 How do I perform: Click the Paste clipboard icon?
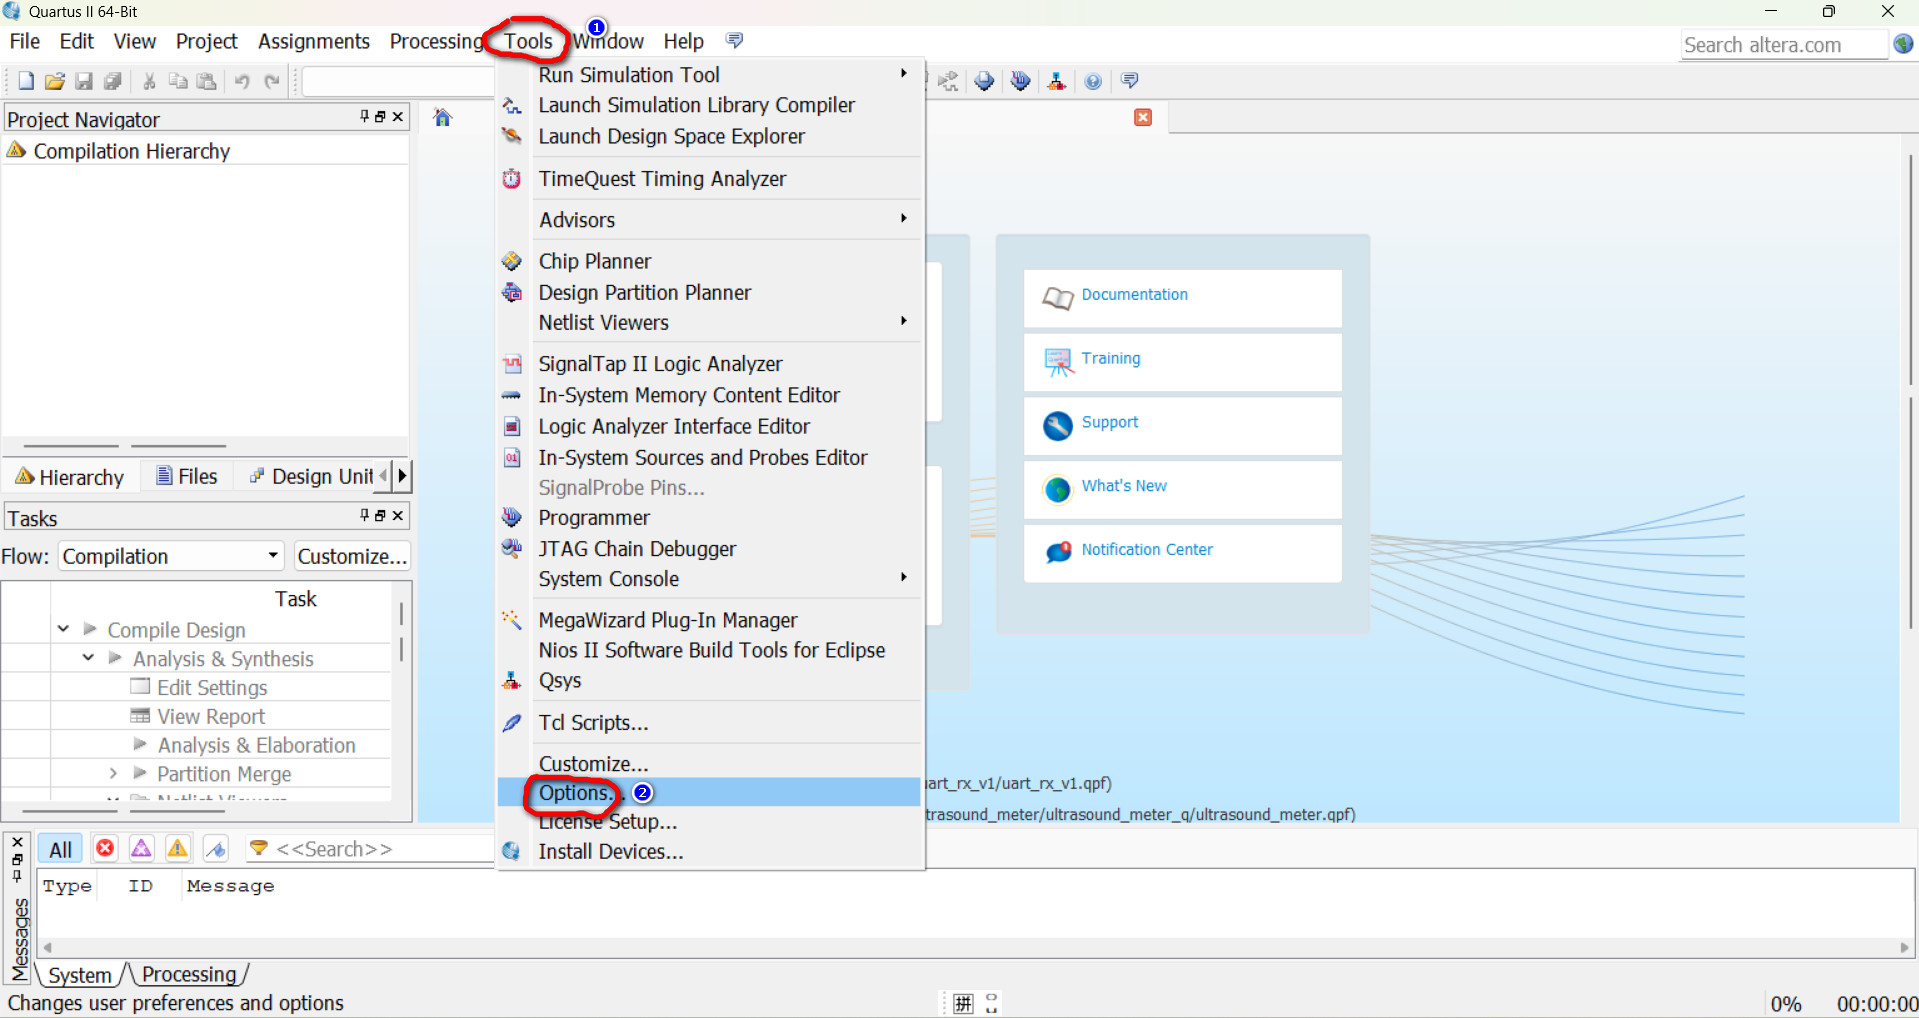[207, 81]
